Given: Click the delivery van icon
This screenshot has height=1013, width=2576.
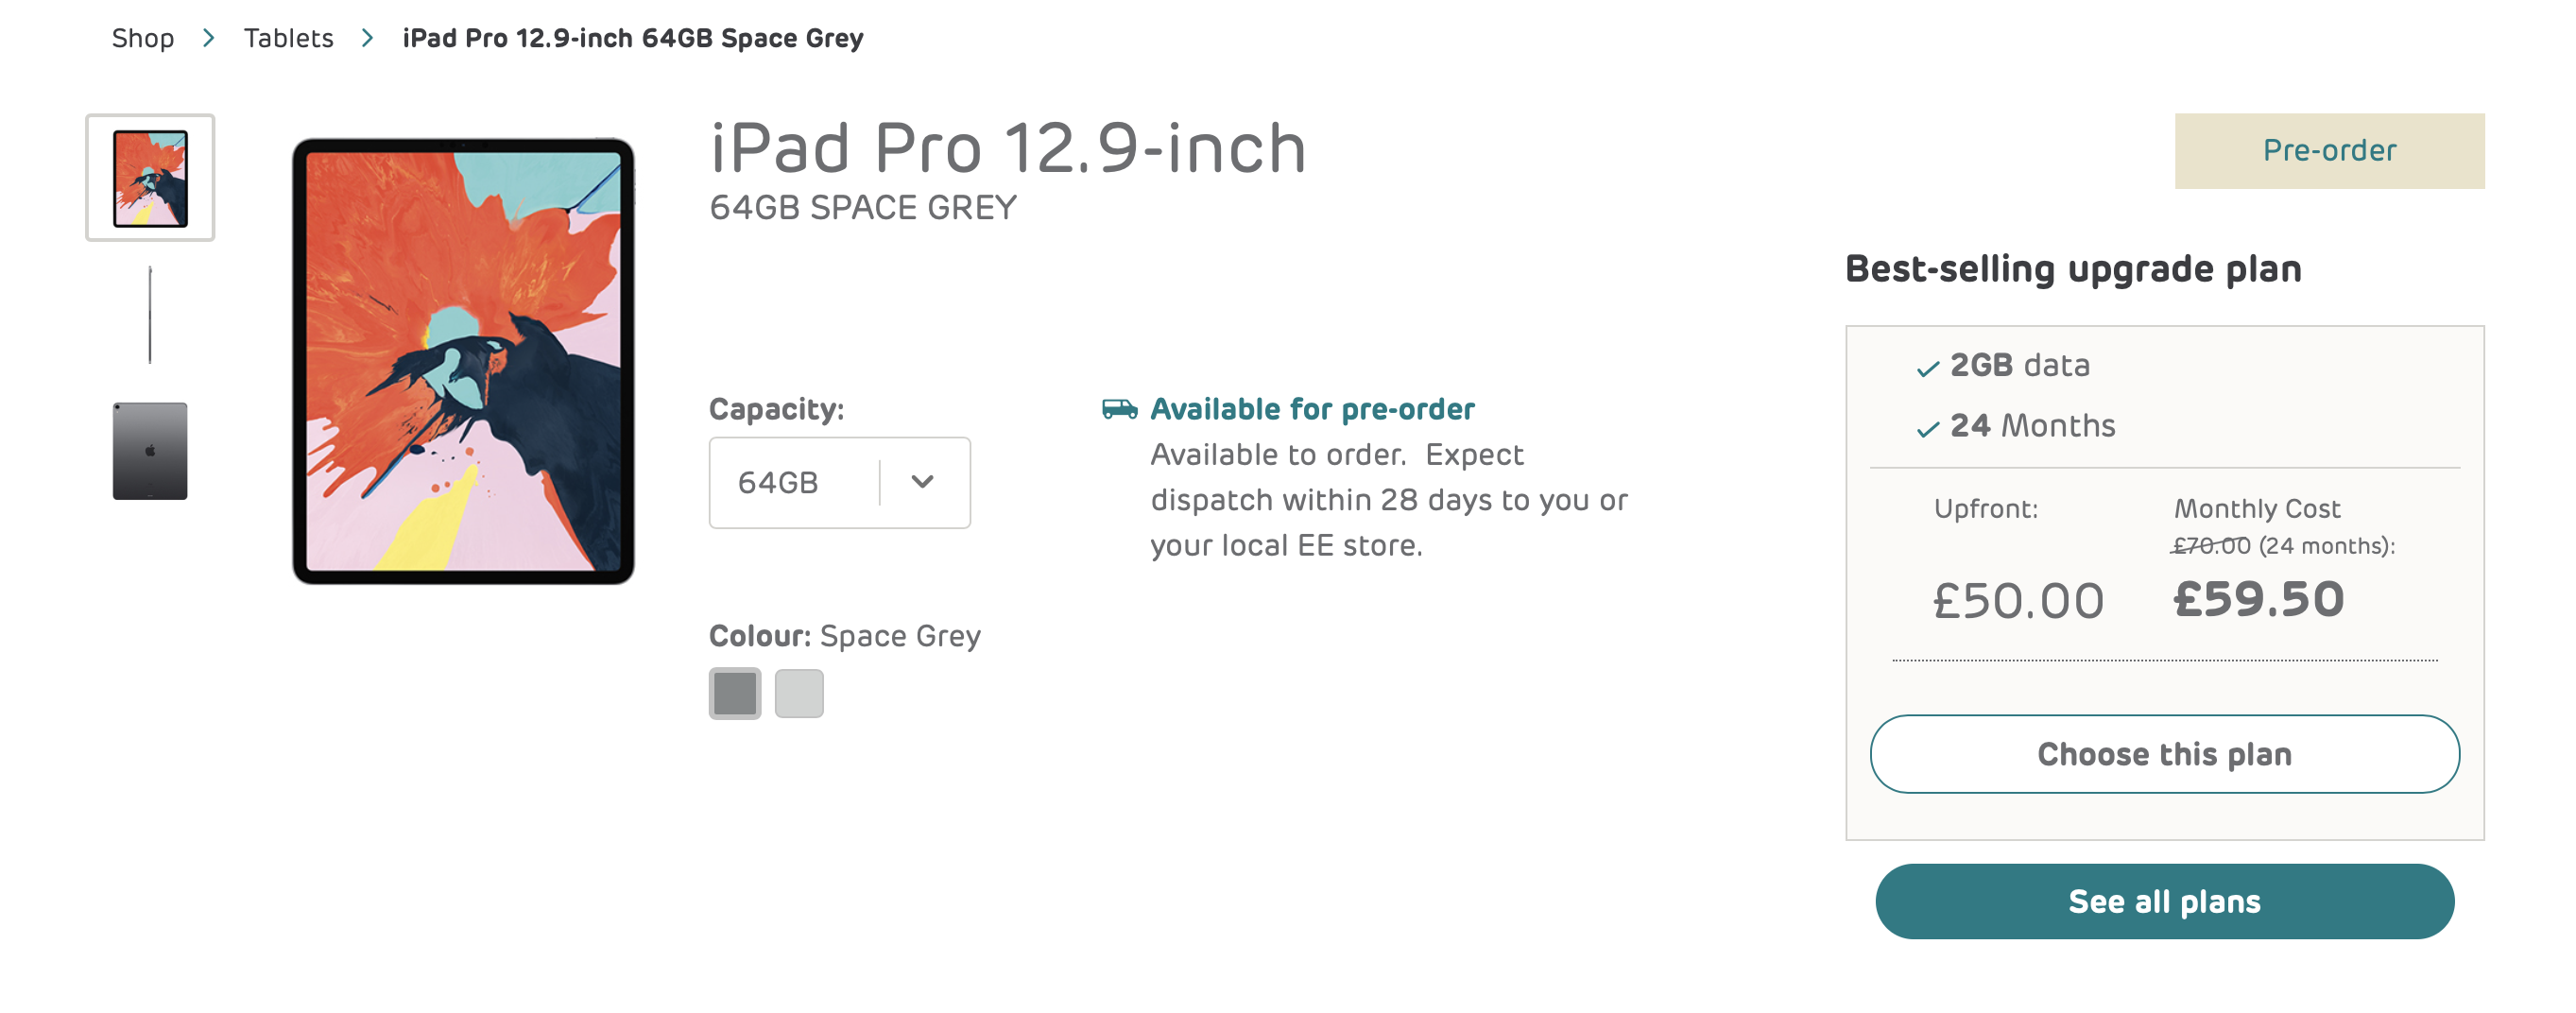Looking at the screenshot, I should [1119, 409].
